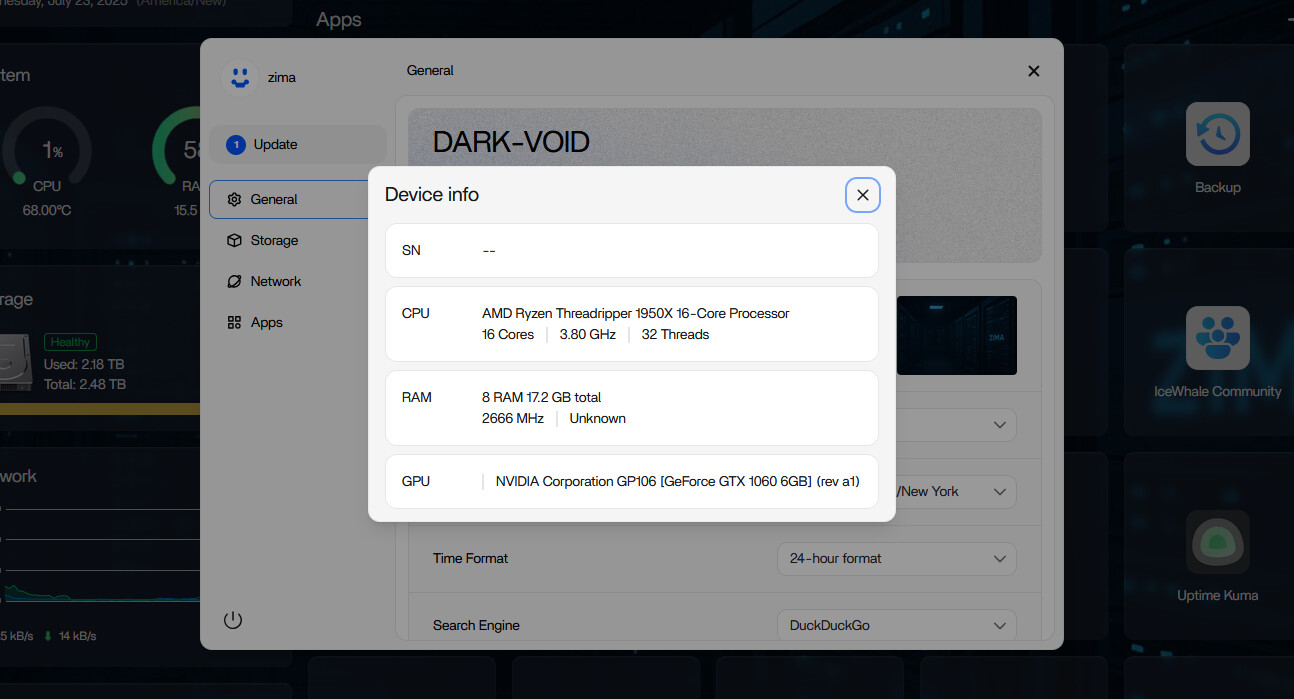Click the 14 kB/s download rate
This screenshot has width=1294, height=699.
(77, 635)
